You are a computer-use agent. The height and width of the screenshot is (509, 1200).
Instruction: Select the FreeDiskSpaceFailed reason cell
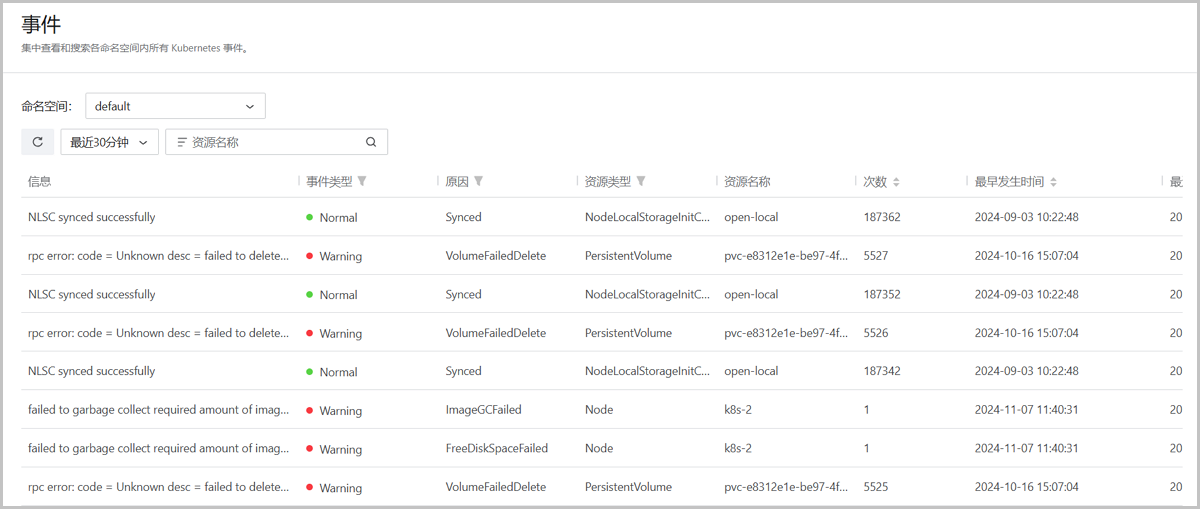[x=497, y=449]
